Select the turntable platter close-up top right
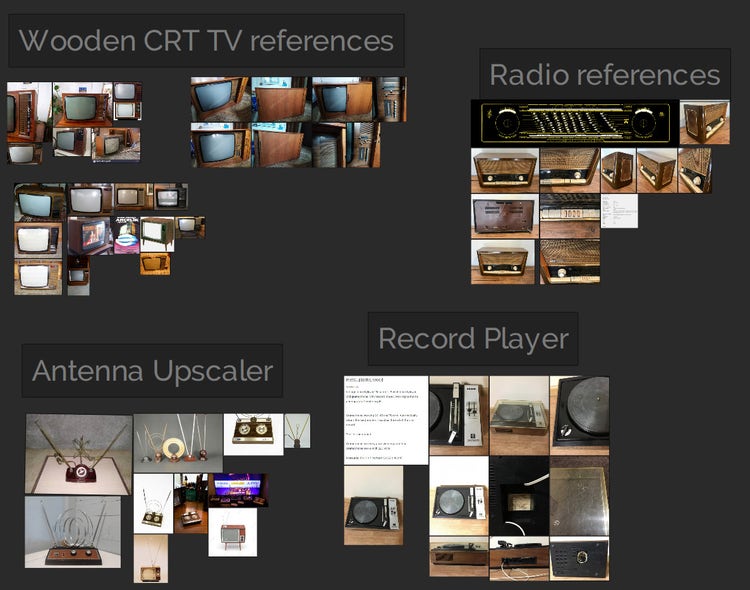The image size is (750, 590). 579,415
